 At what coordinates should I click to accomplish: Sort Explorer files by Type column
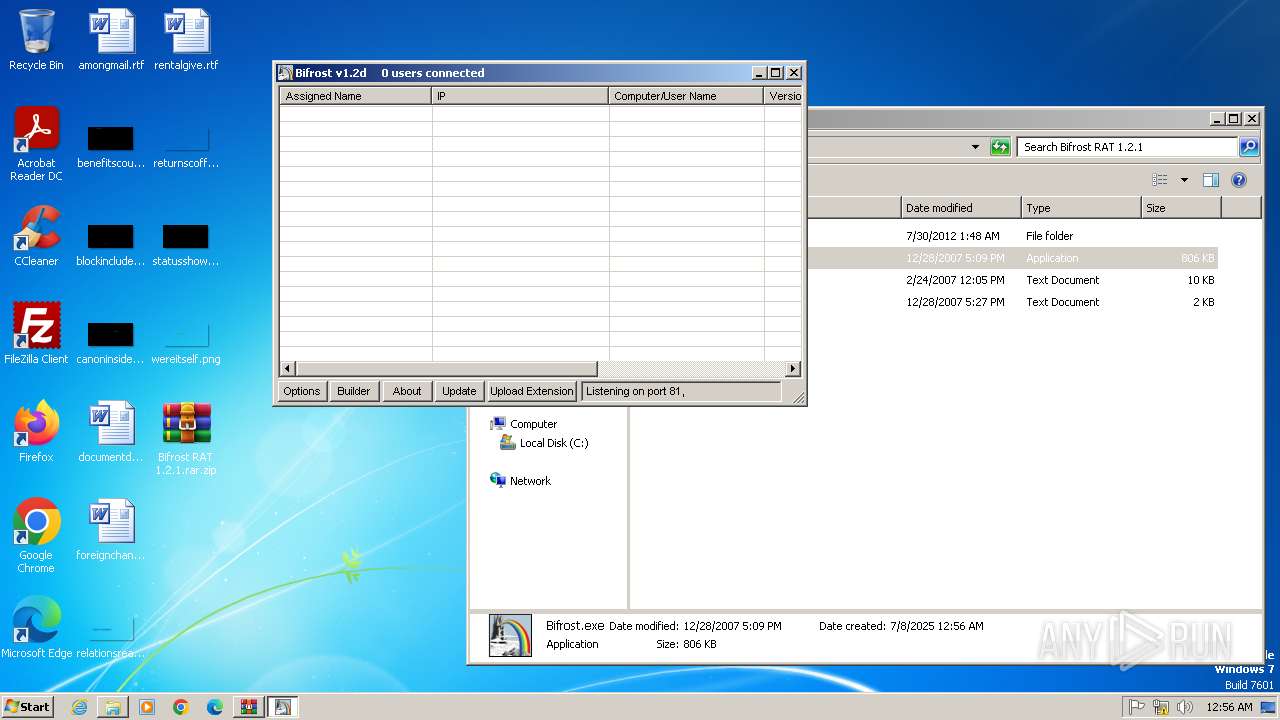point(1081,208)
